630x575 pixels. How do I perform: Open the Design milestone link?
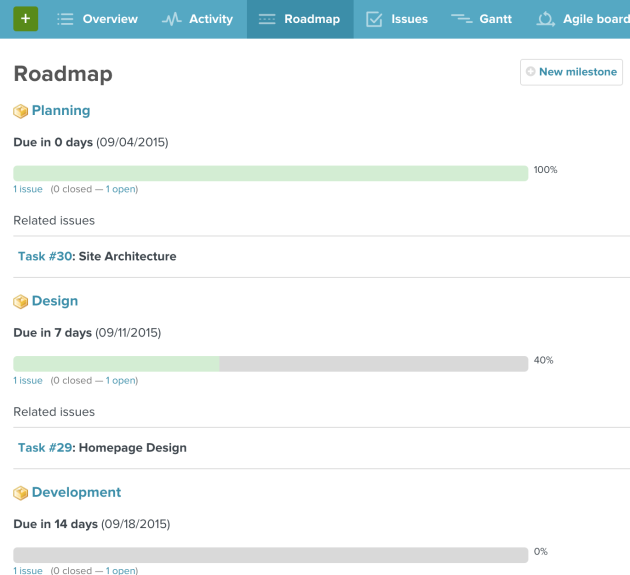55,301
